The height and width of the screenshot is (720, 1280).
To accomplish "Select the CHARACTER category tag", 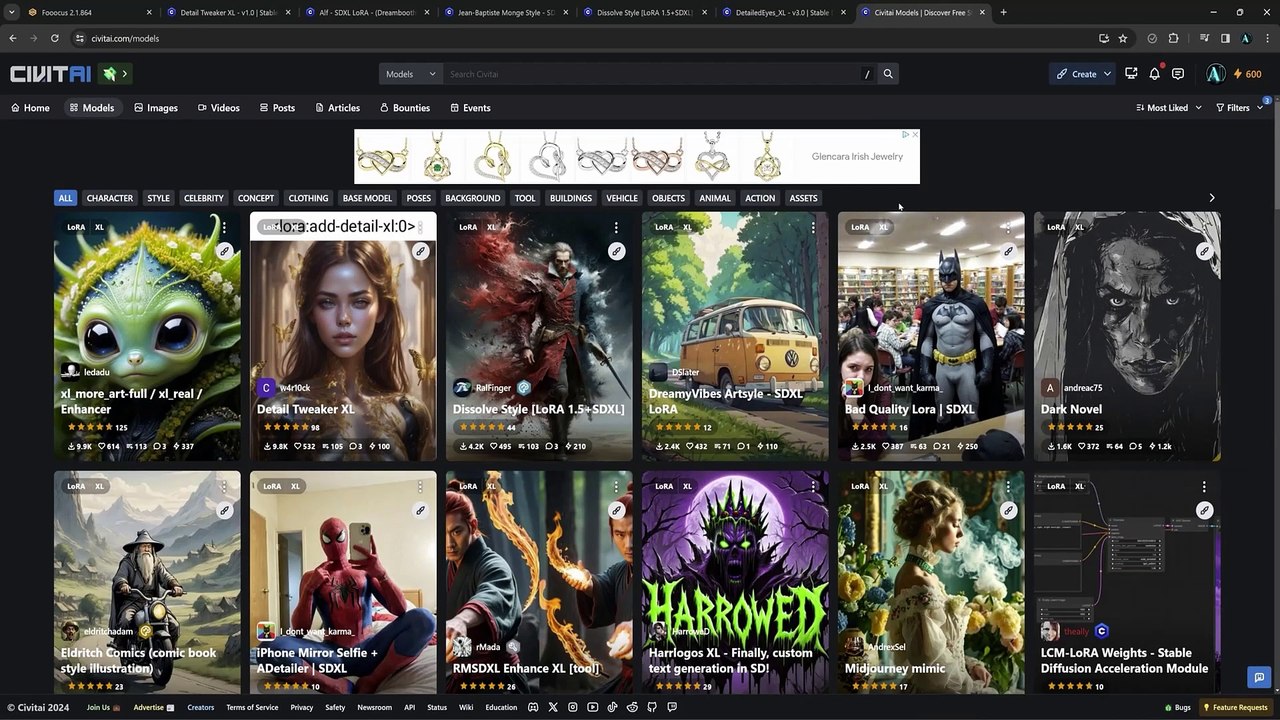I will point(109,198).
